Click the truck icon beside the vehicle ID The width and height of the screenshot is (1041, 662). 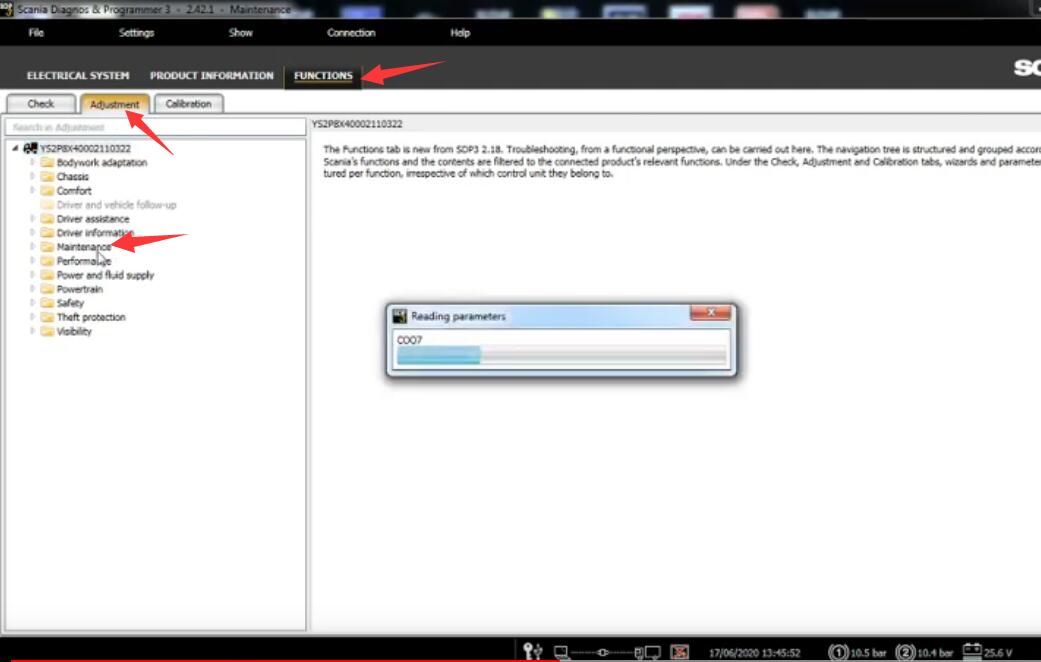point(30,149)
